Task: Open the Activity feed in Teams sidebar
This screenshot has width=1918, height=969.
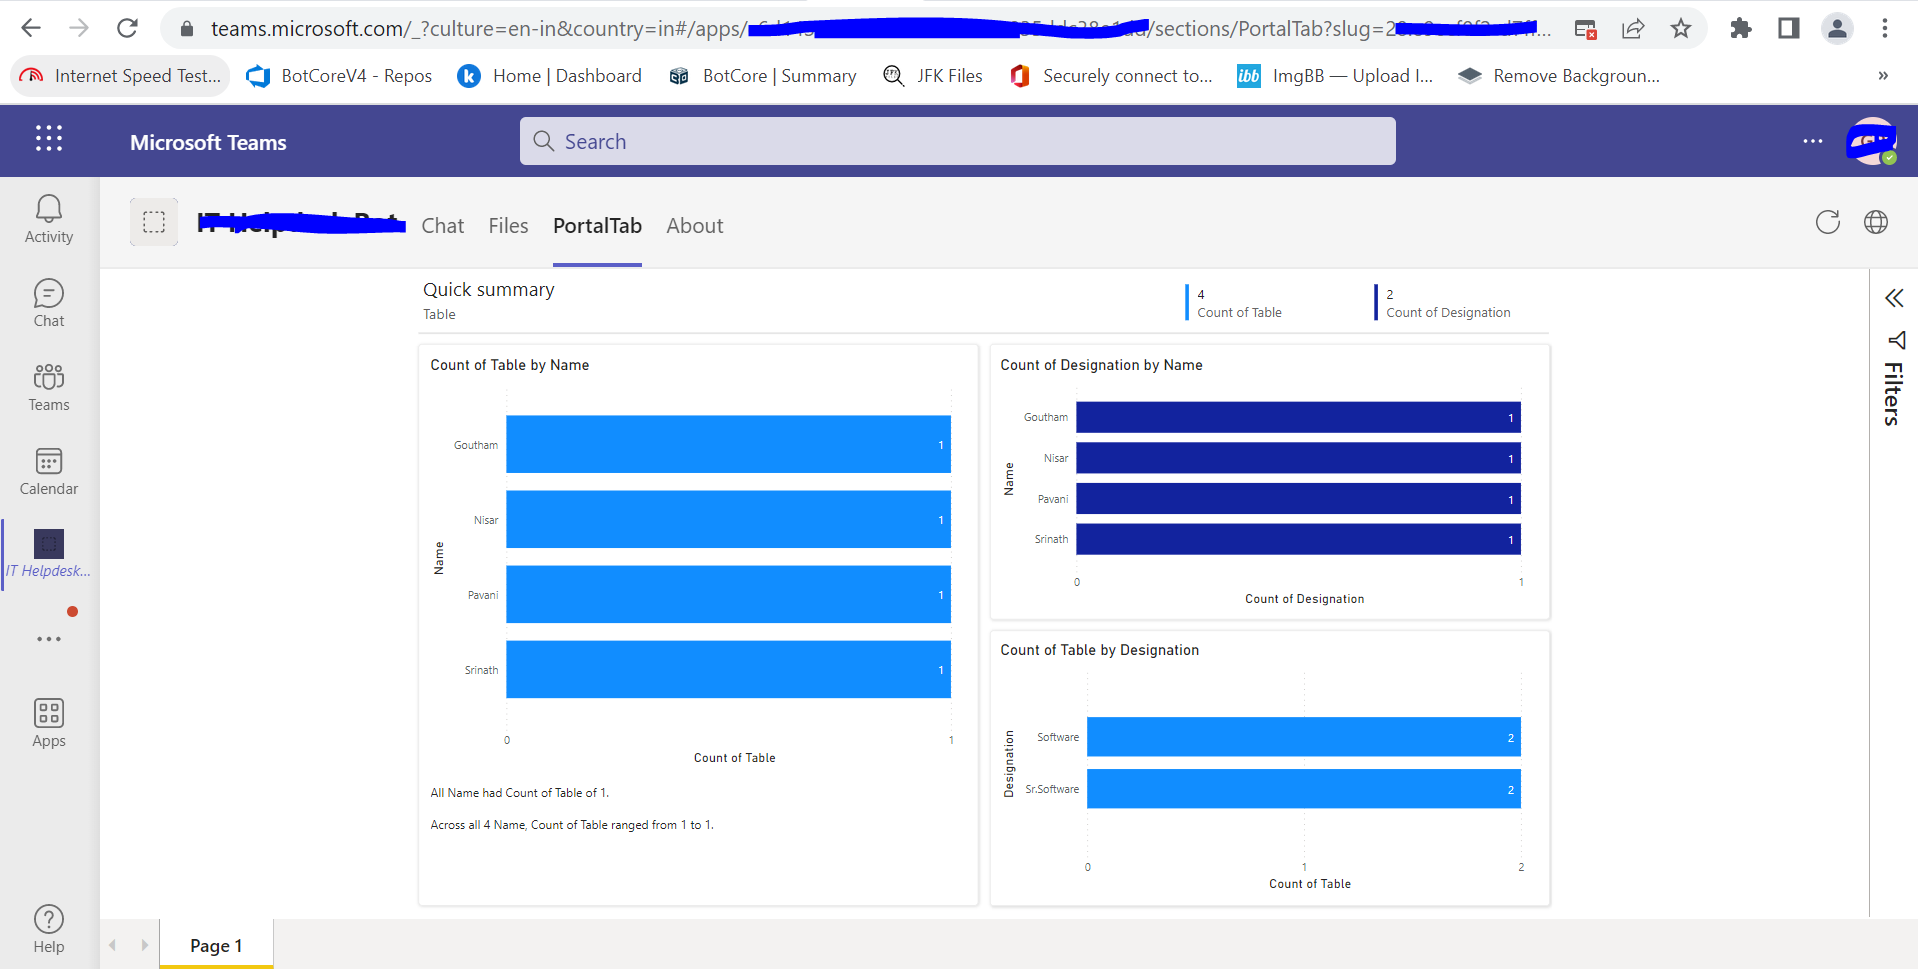Action: [x=48, y=218]
